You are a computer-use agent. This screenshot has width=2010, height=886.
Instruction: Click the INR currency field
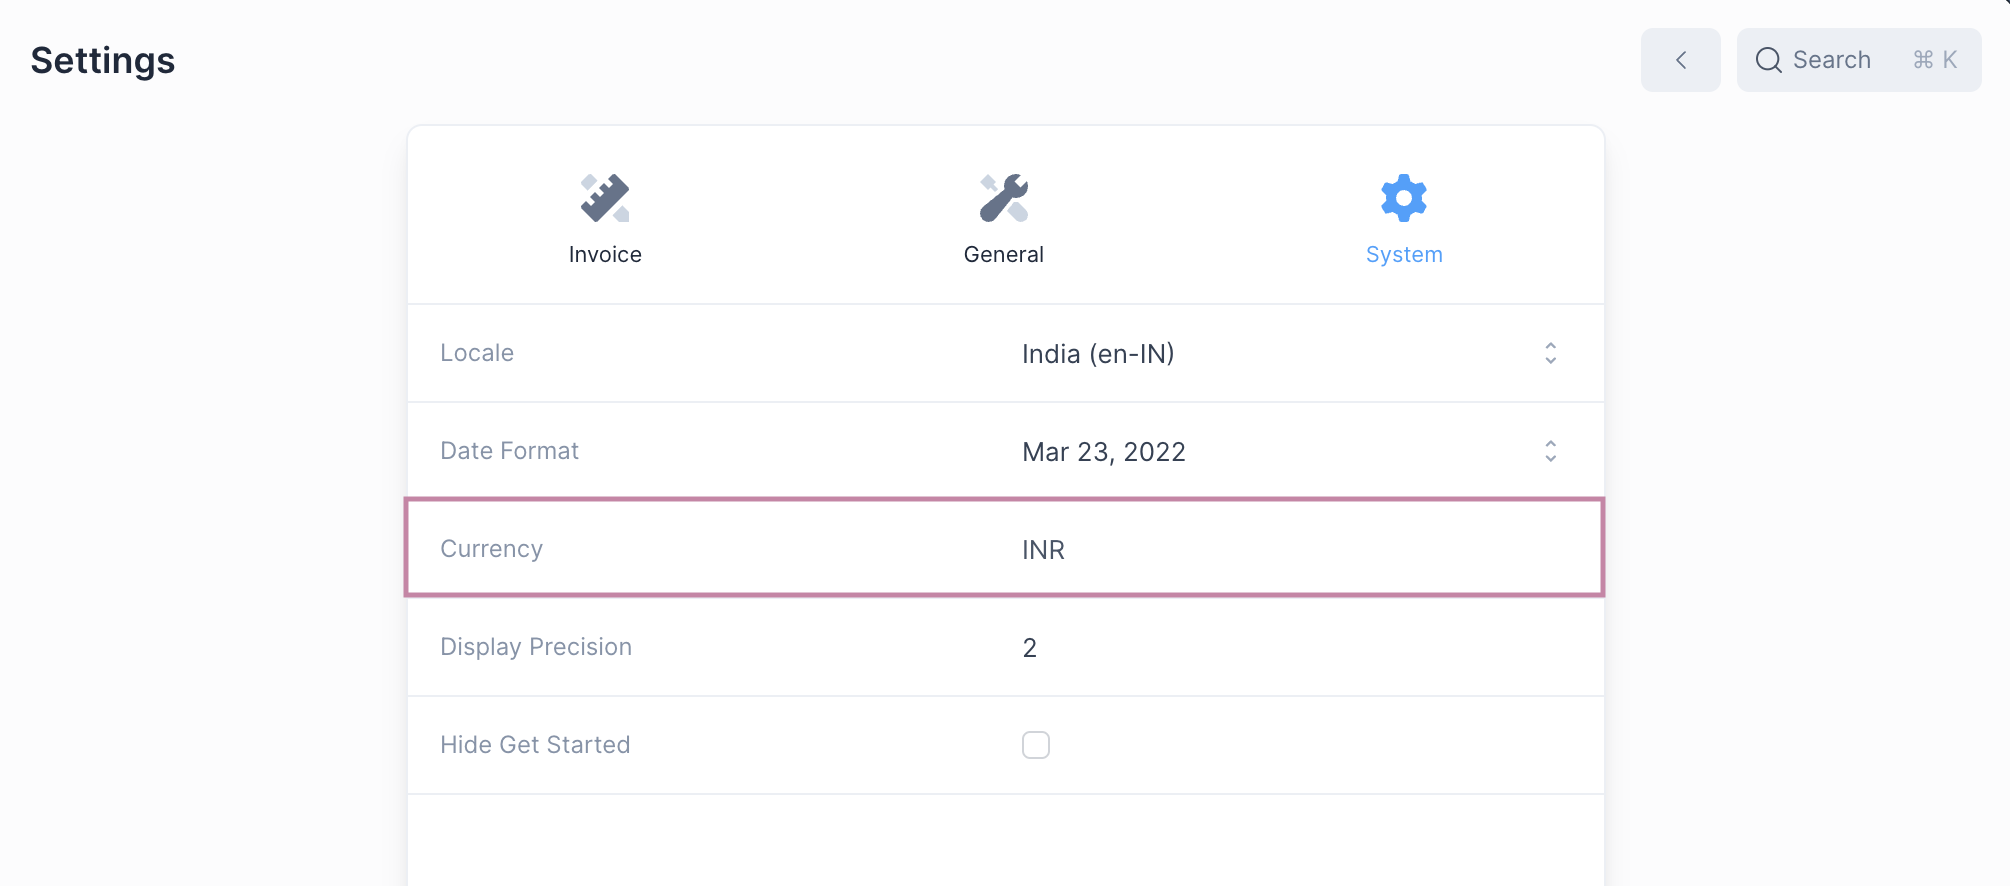click(x=1043, y=550)
